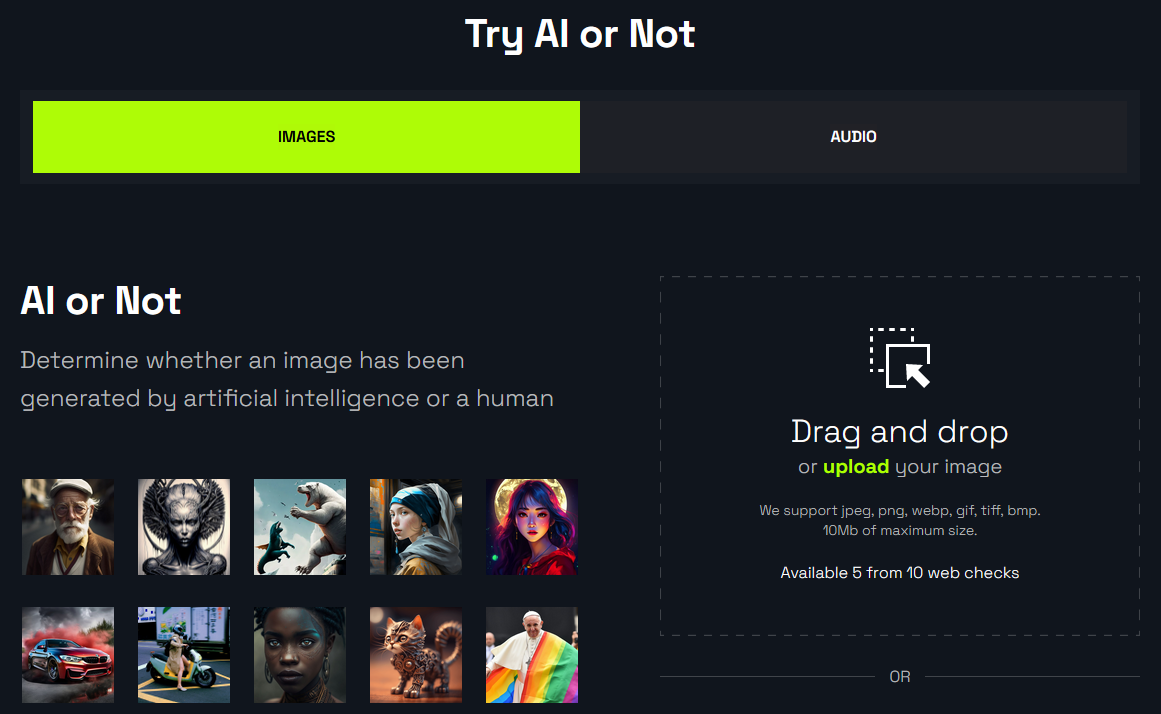
Task: Click 'Available 5 from 10 web checks' text
Action: (900, 573)
